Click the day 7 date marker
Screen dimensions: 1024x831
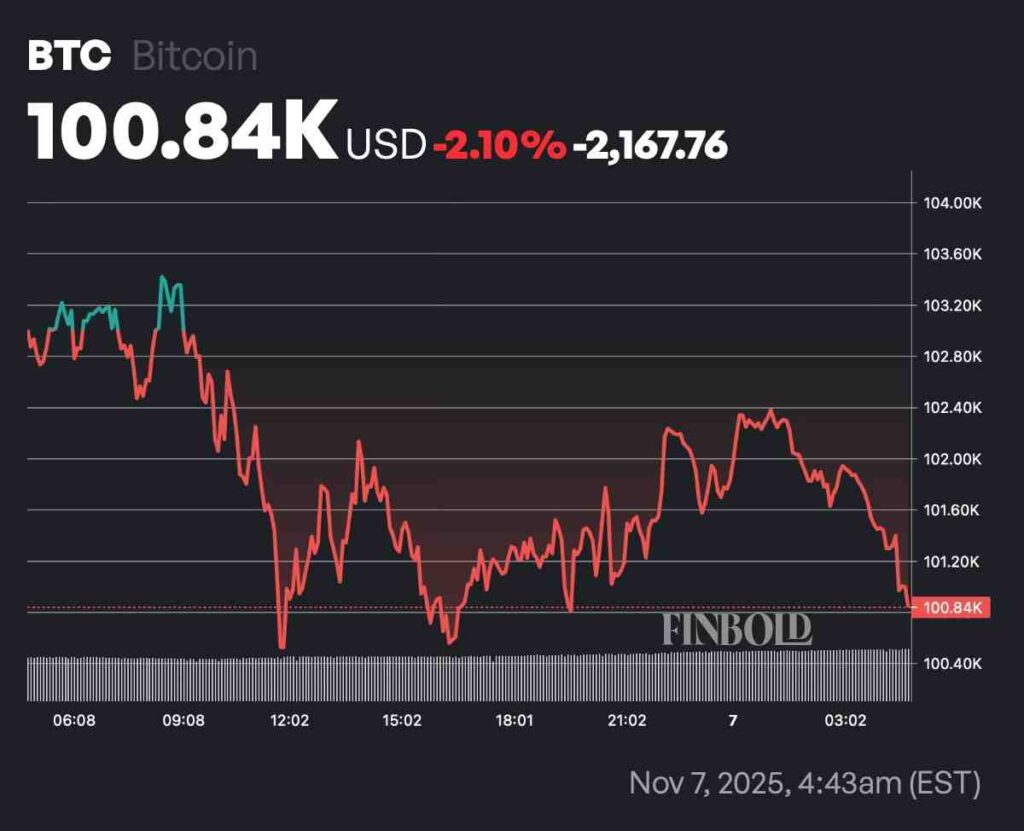732,721
